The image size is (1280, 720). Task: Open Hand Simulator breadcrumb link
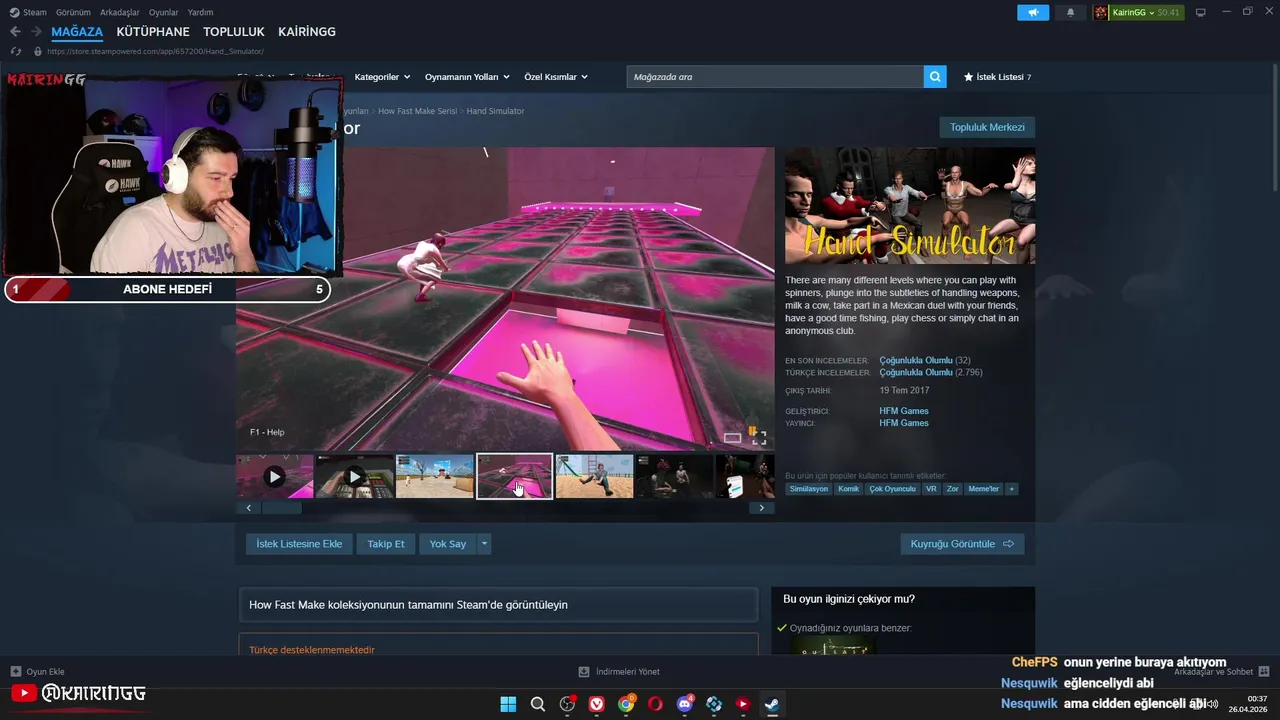495,111
